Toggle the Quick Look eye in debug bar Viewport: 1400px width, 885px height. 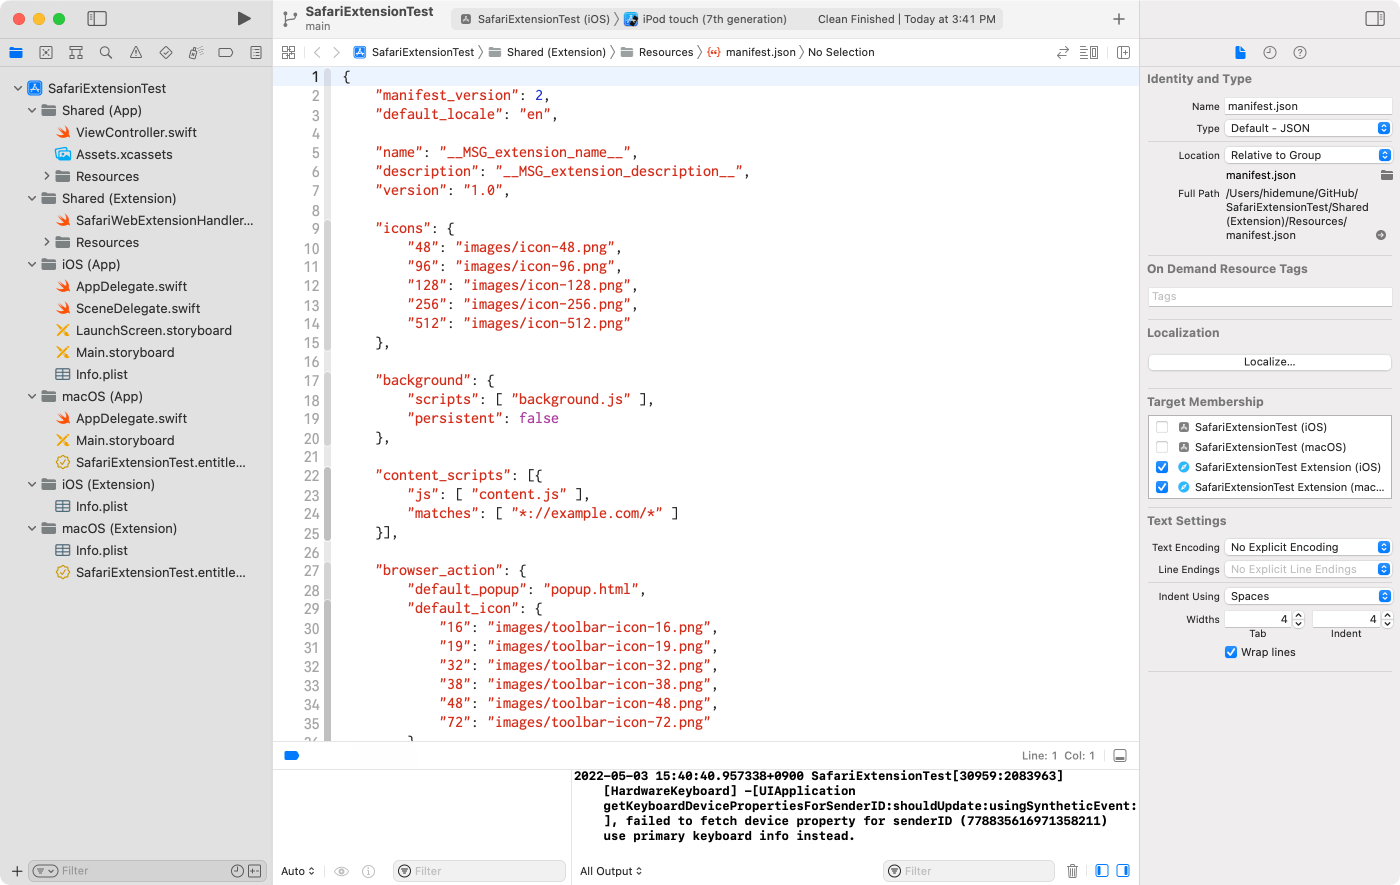(x=342, y=871)
